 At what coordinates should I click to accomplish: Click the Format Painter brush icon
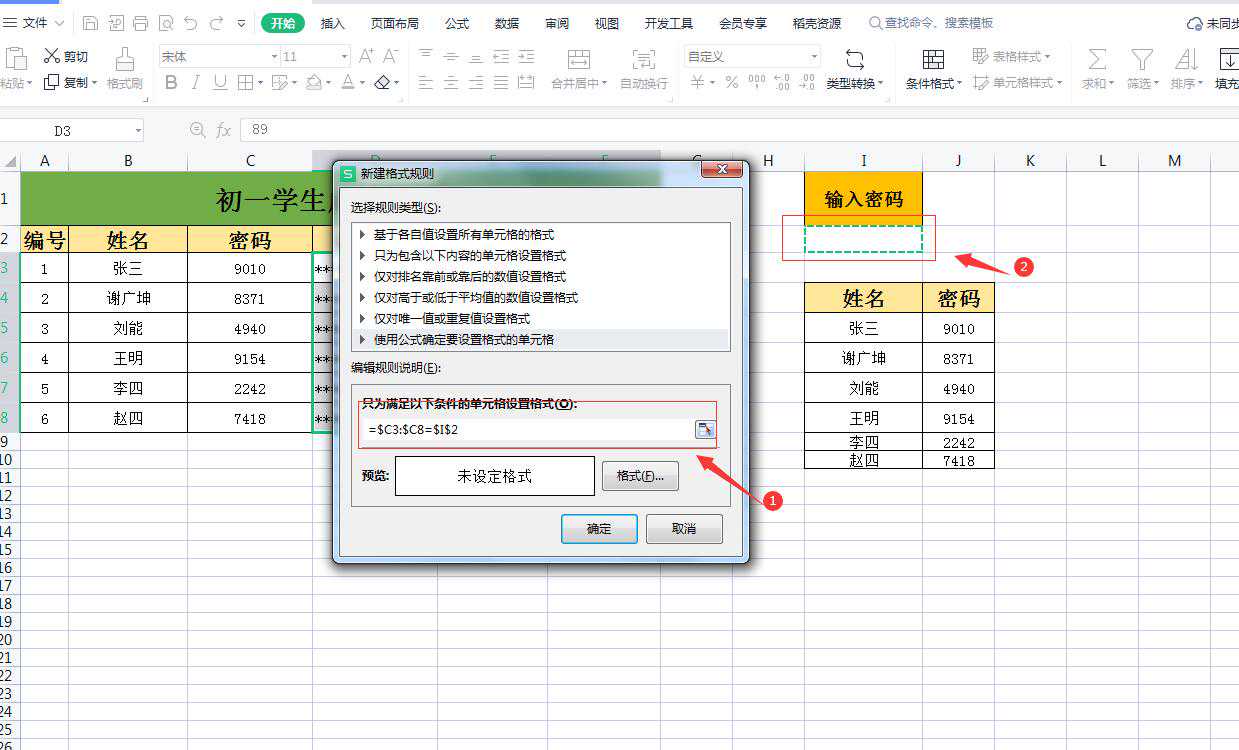click(x=124, y=59)
